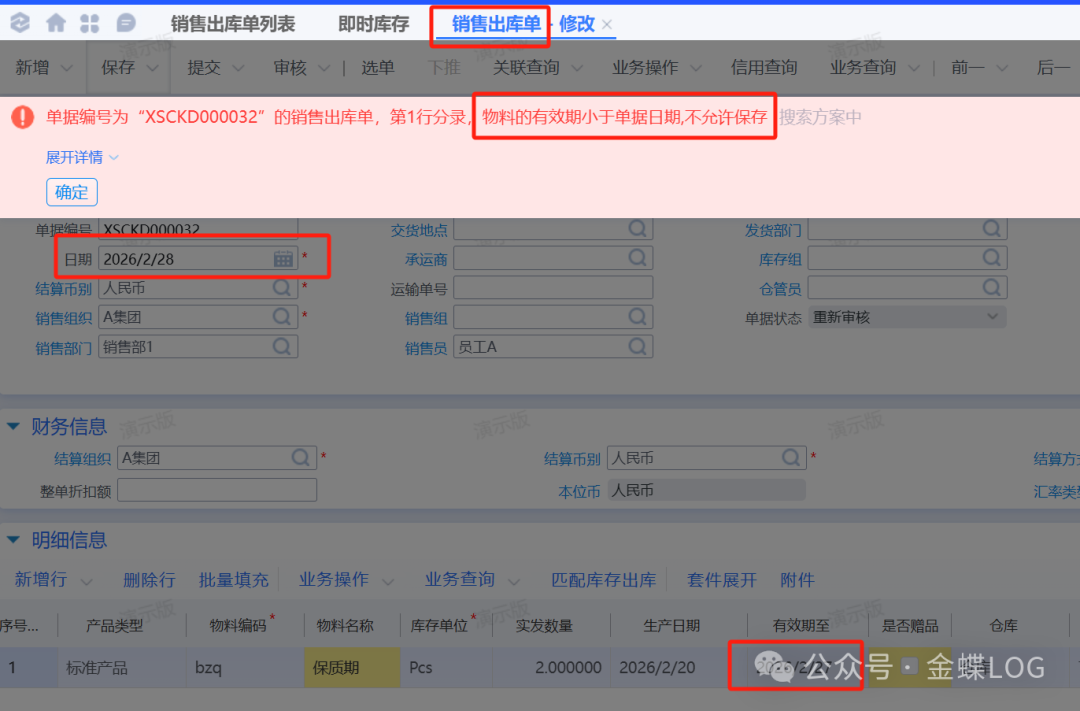This screenshot has width=1080, height=711.
Task: Open the 单据状态 dropdown
Action: pos(992,317)
